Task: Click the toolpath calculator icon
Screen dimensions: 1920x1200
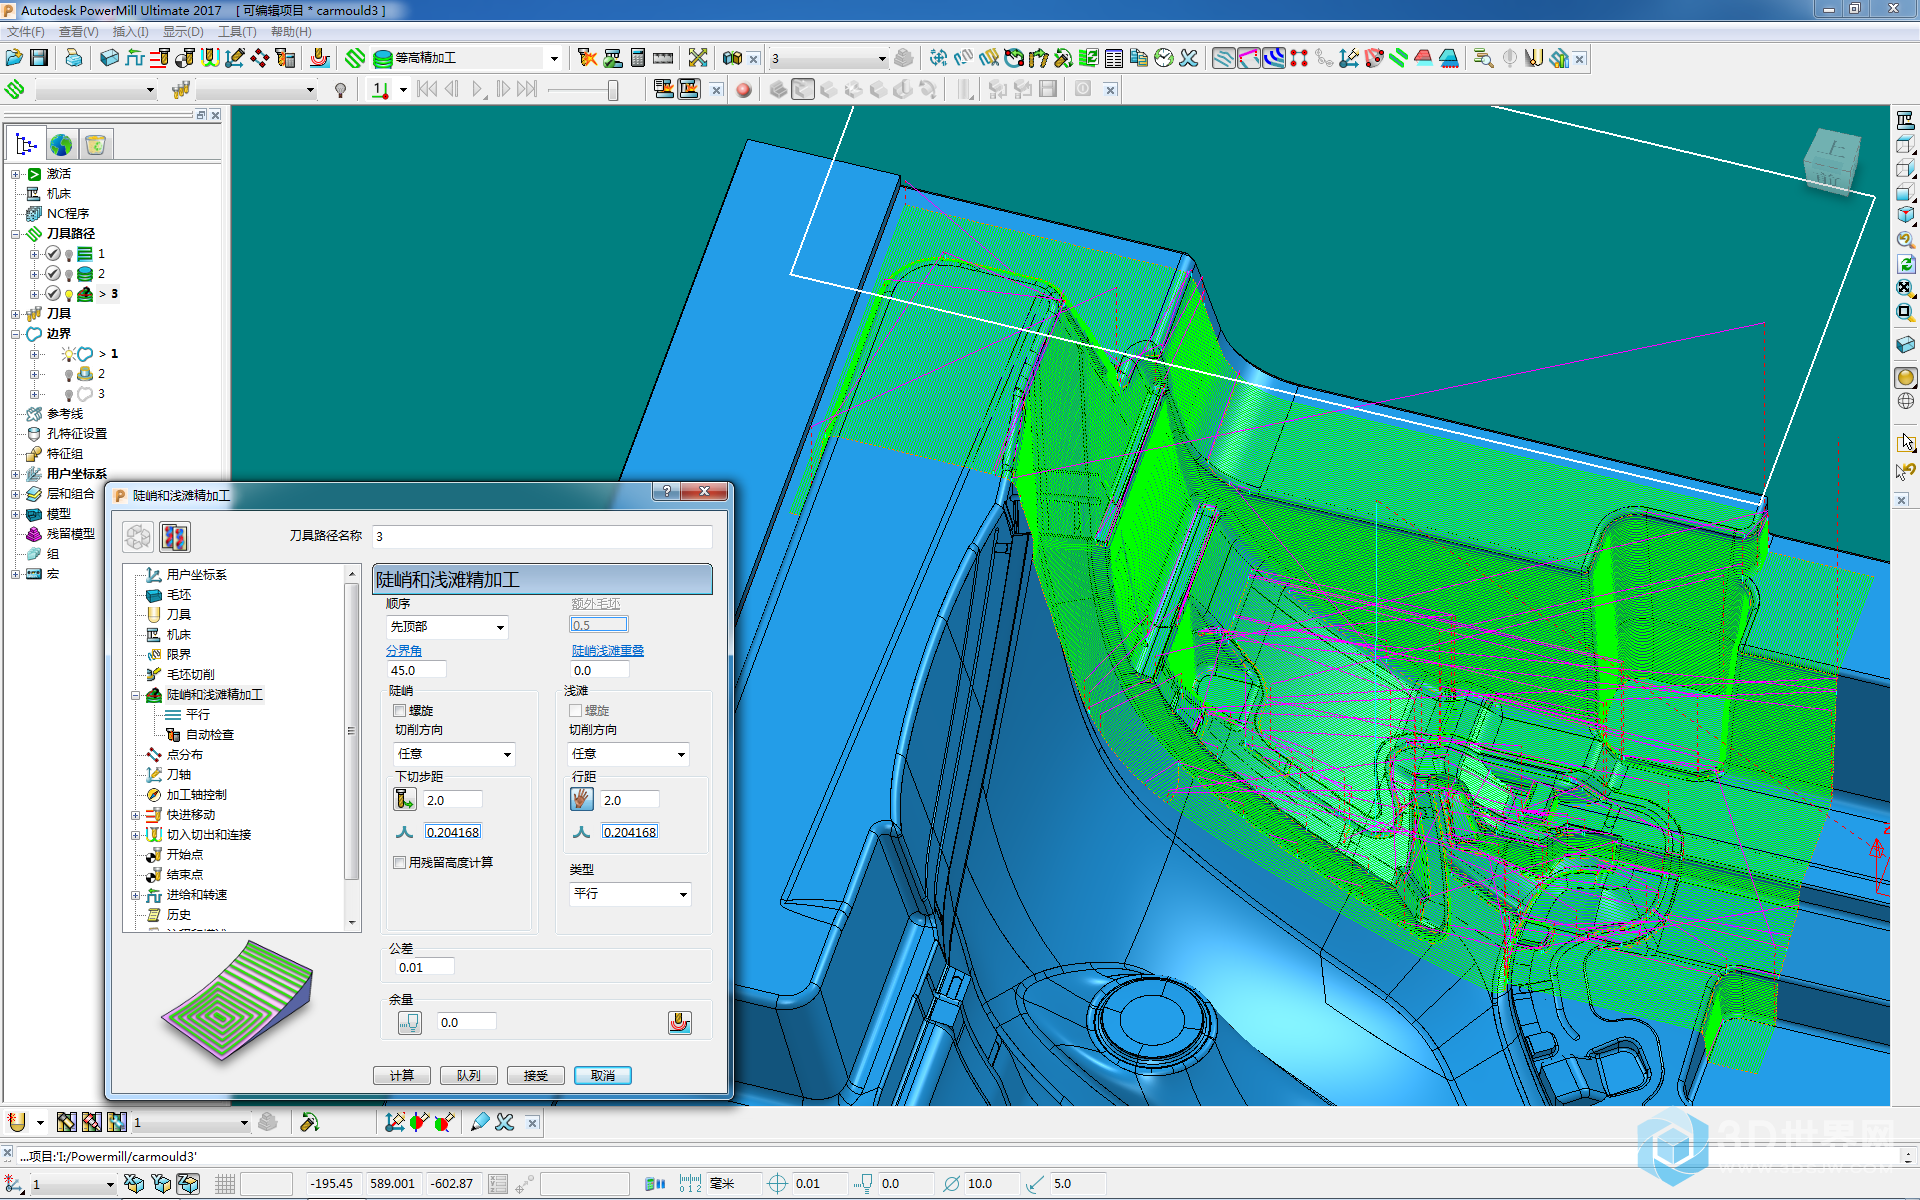Action: pyautogui.click(x=638, y=58)
